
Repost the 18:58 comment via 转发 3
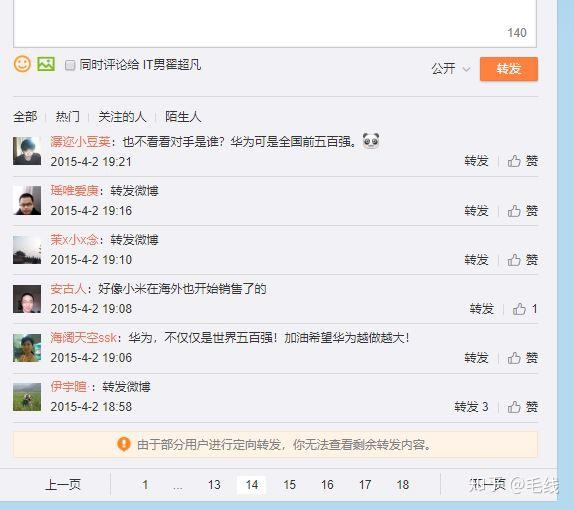tap(471, 407)
